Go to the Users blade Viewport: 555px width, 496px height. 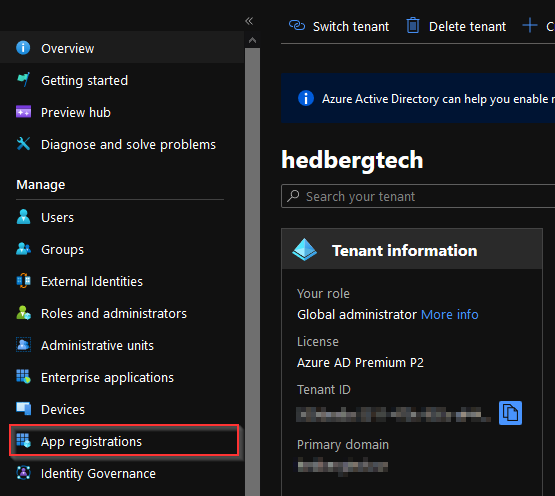(122, 217)
